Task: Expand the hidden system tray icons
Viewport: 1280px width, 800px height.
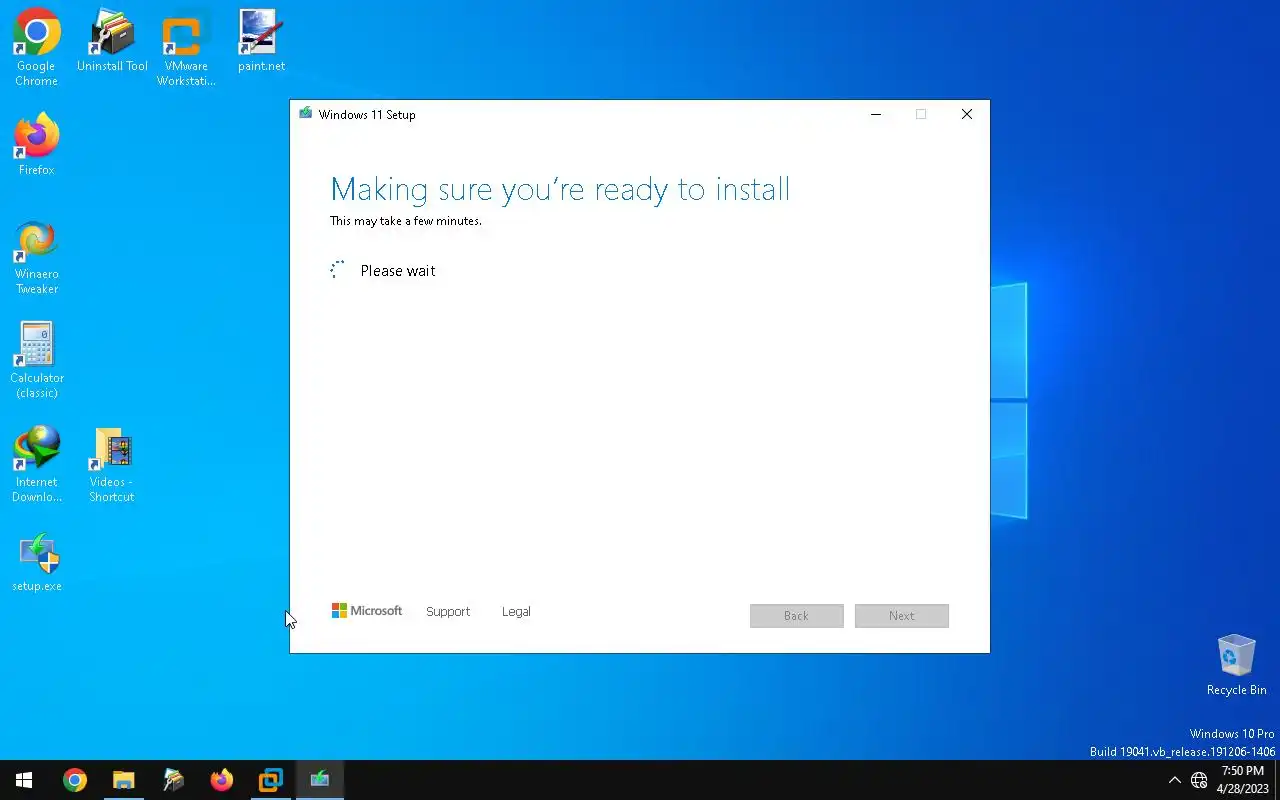Action: click(1174, 780)
